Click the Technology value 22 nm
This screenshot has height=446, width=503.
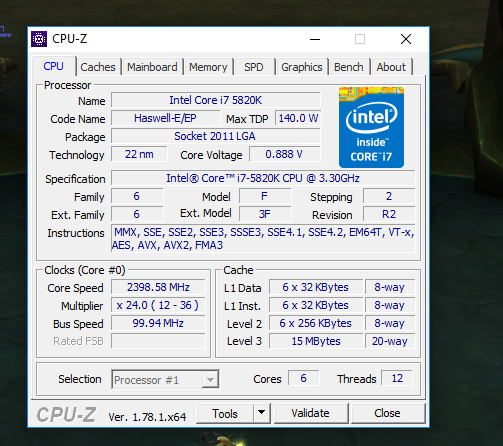coord(139,154)
